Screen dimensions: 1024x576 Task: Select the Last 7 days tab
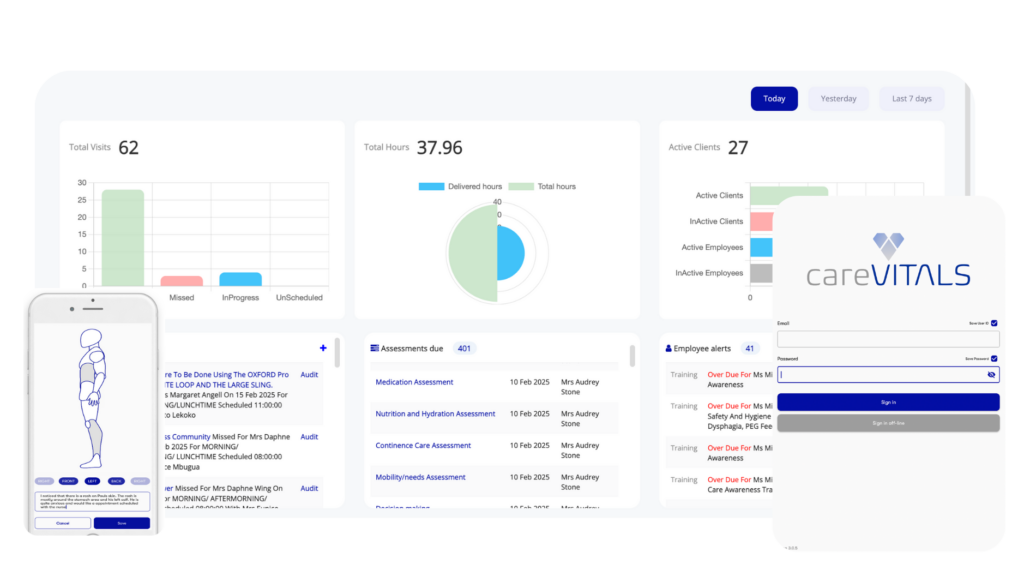pos(911,98)
